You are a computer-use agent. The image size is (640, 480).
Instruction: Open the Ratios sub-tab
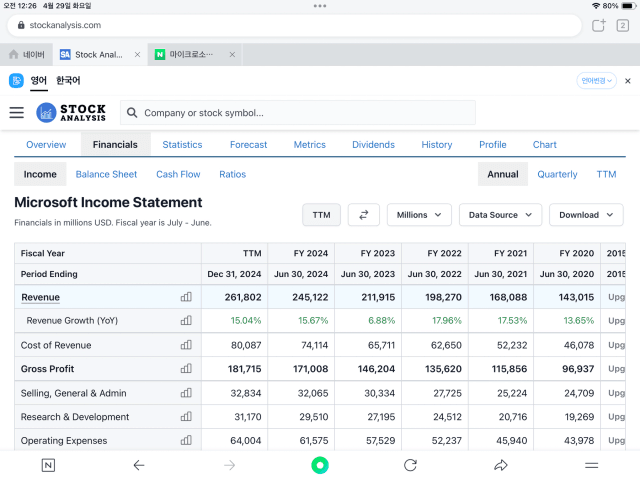233,174
